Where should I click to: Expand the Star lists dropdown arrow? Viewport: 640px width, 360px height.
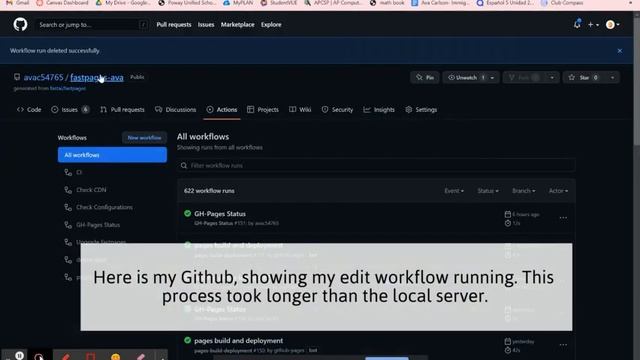tap(612, 78)
